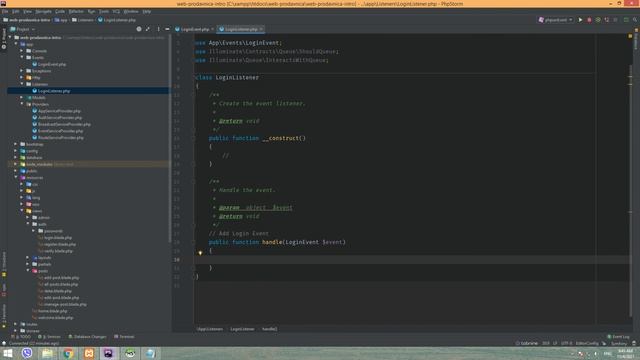Toggle code folding marker beside the __construct function

click(x=194, y=138)
